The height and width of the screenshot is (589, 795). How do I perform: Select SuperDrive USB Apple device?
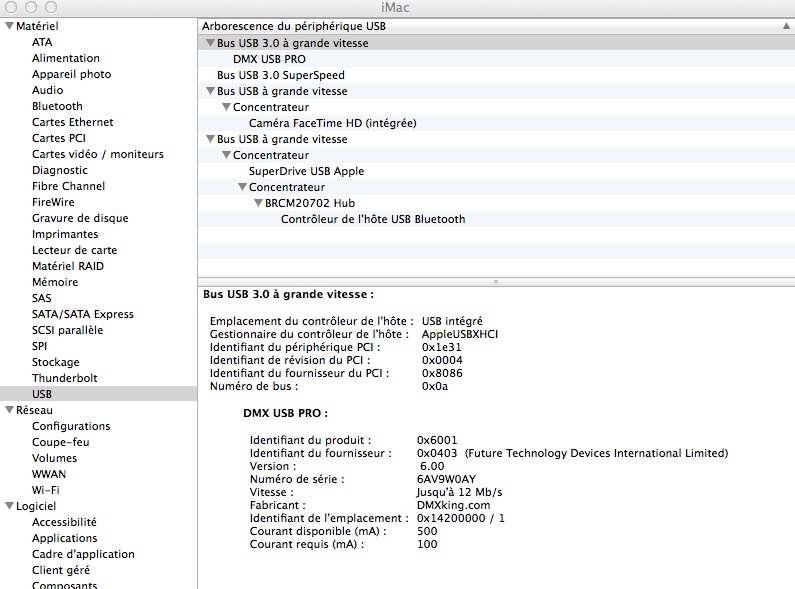[306, 171]
